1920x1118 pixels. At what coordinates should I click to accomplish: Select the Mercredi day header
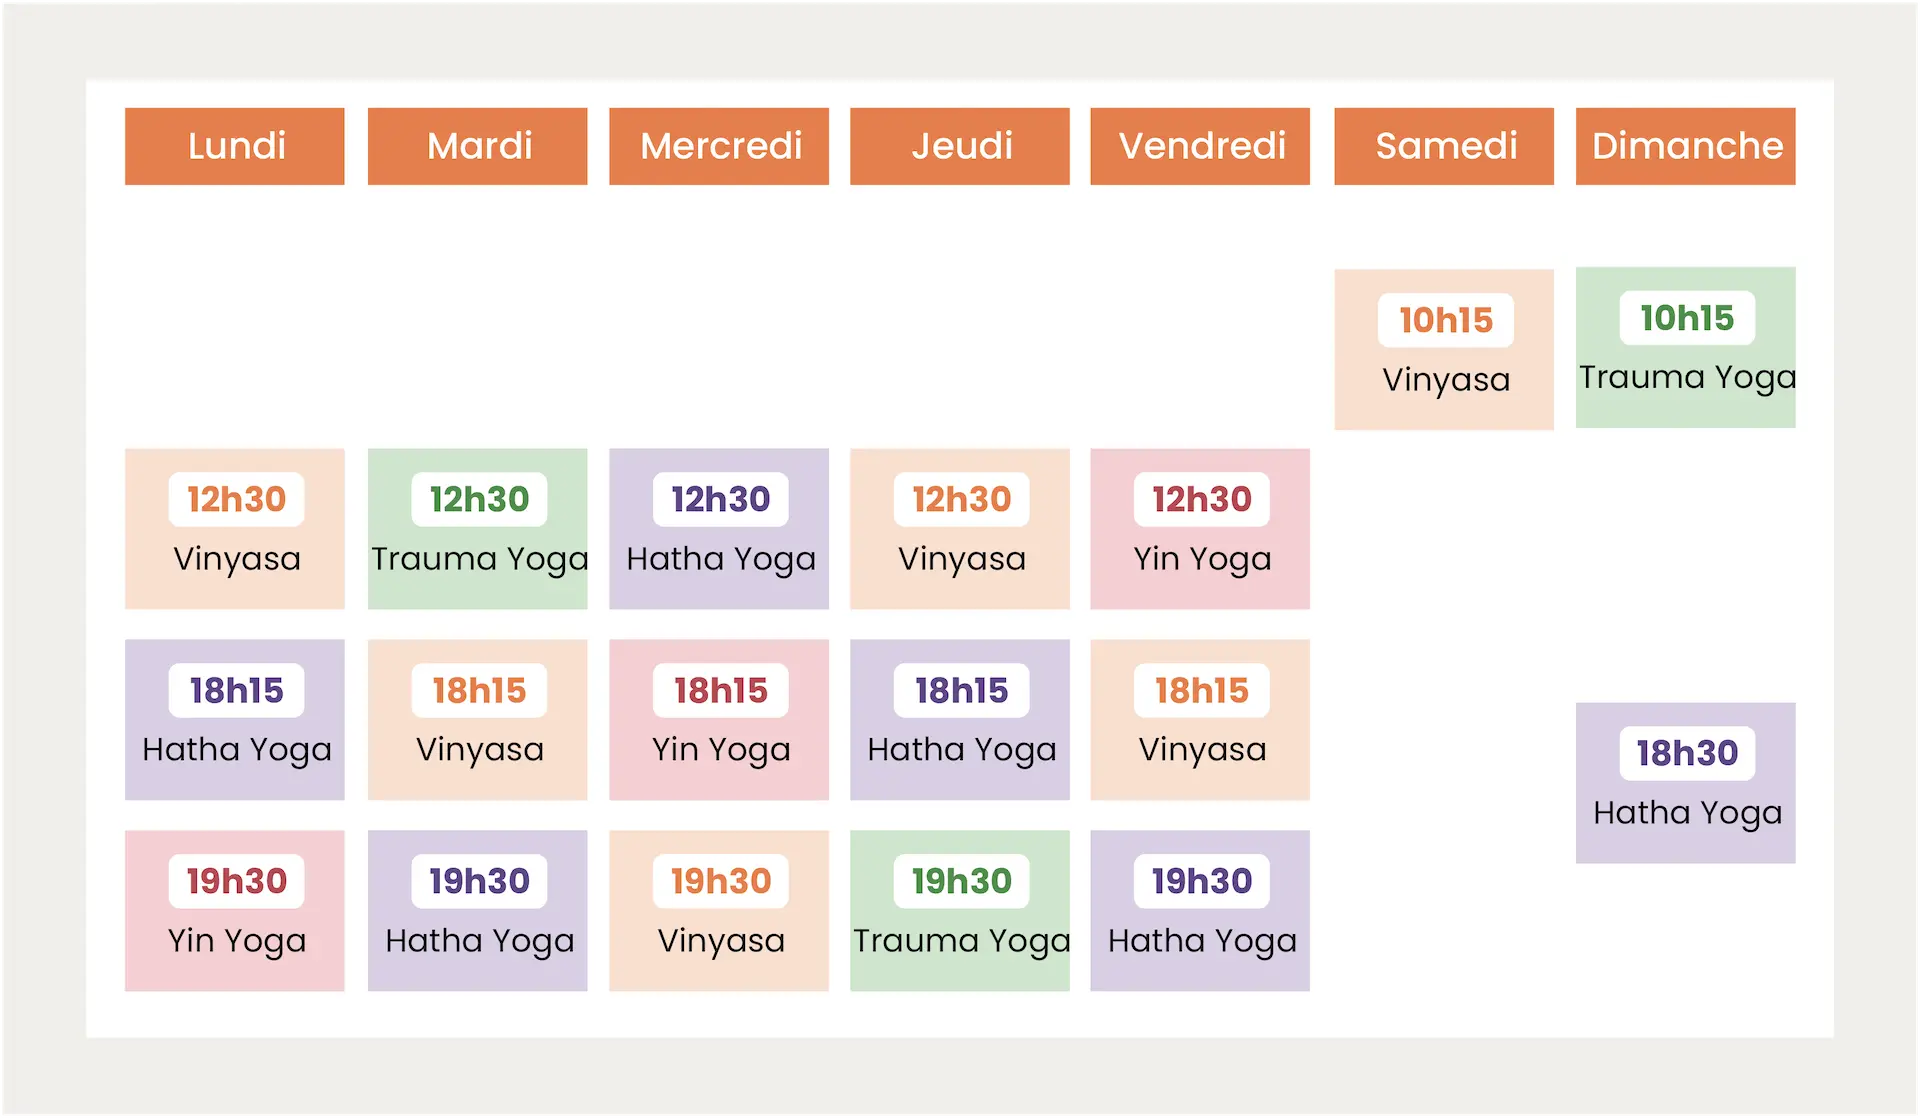coord(719,146)
